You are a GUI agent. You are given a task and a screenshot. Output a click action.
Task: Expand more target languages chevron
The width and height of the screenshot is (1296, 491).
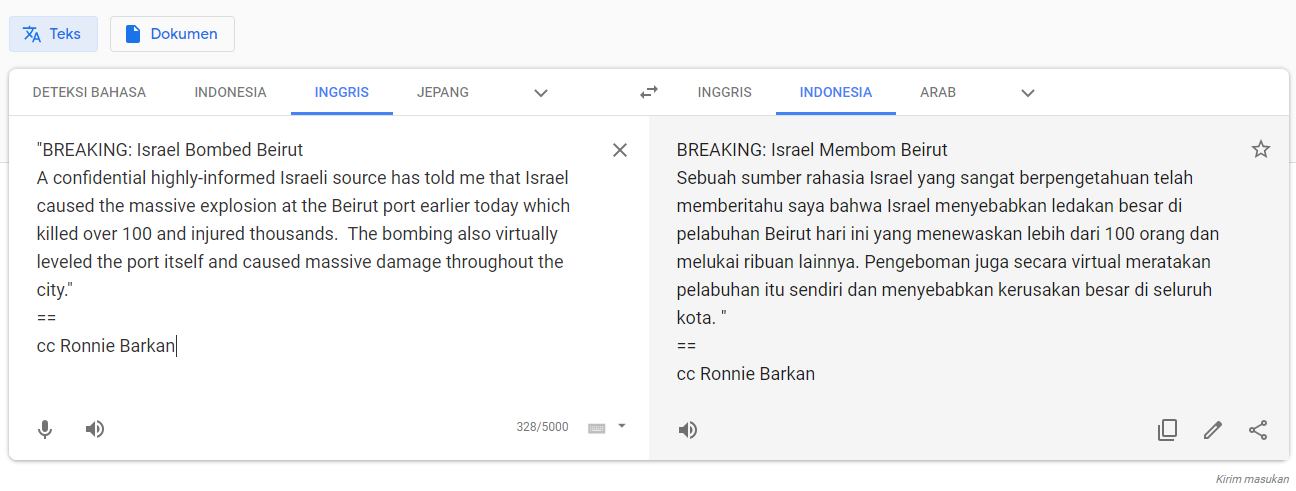(1028, 93)
